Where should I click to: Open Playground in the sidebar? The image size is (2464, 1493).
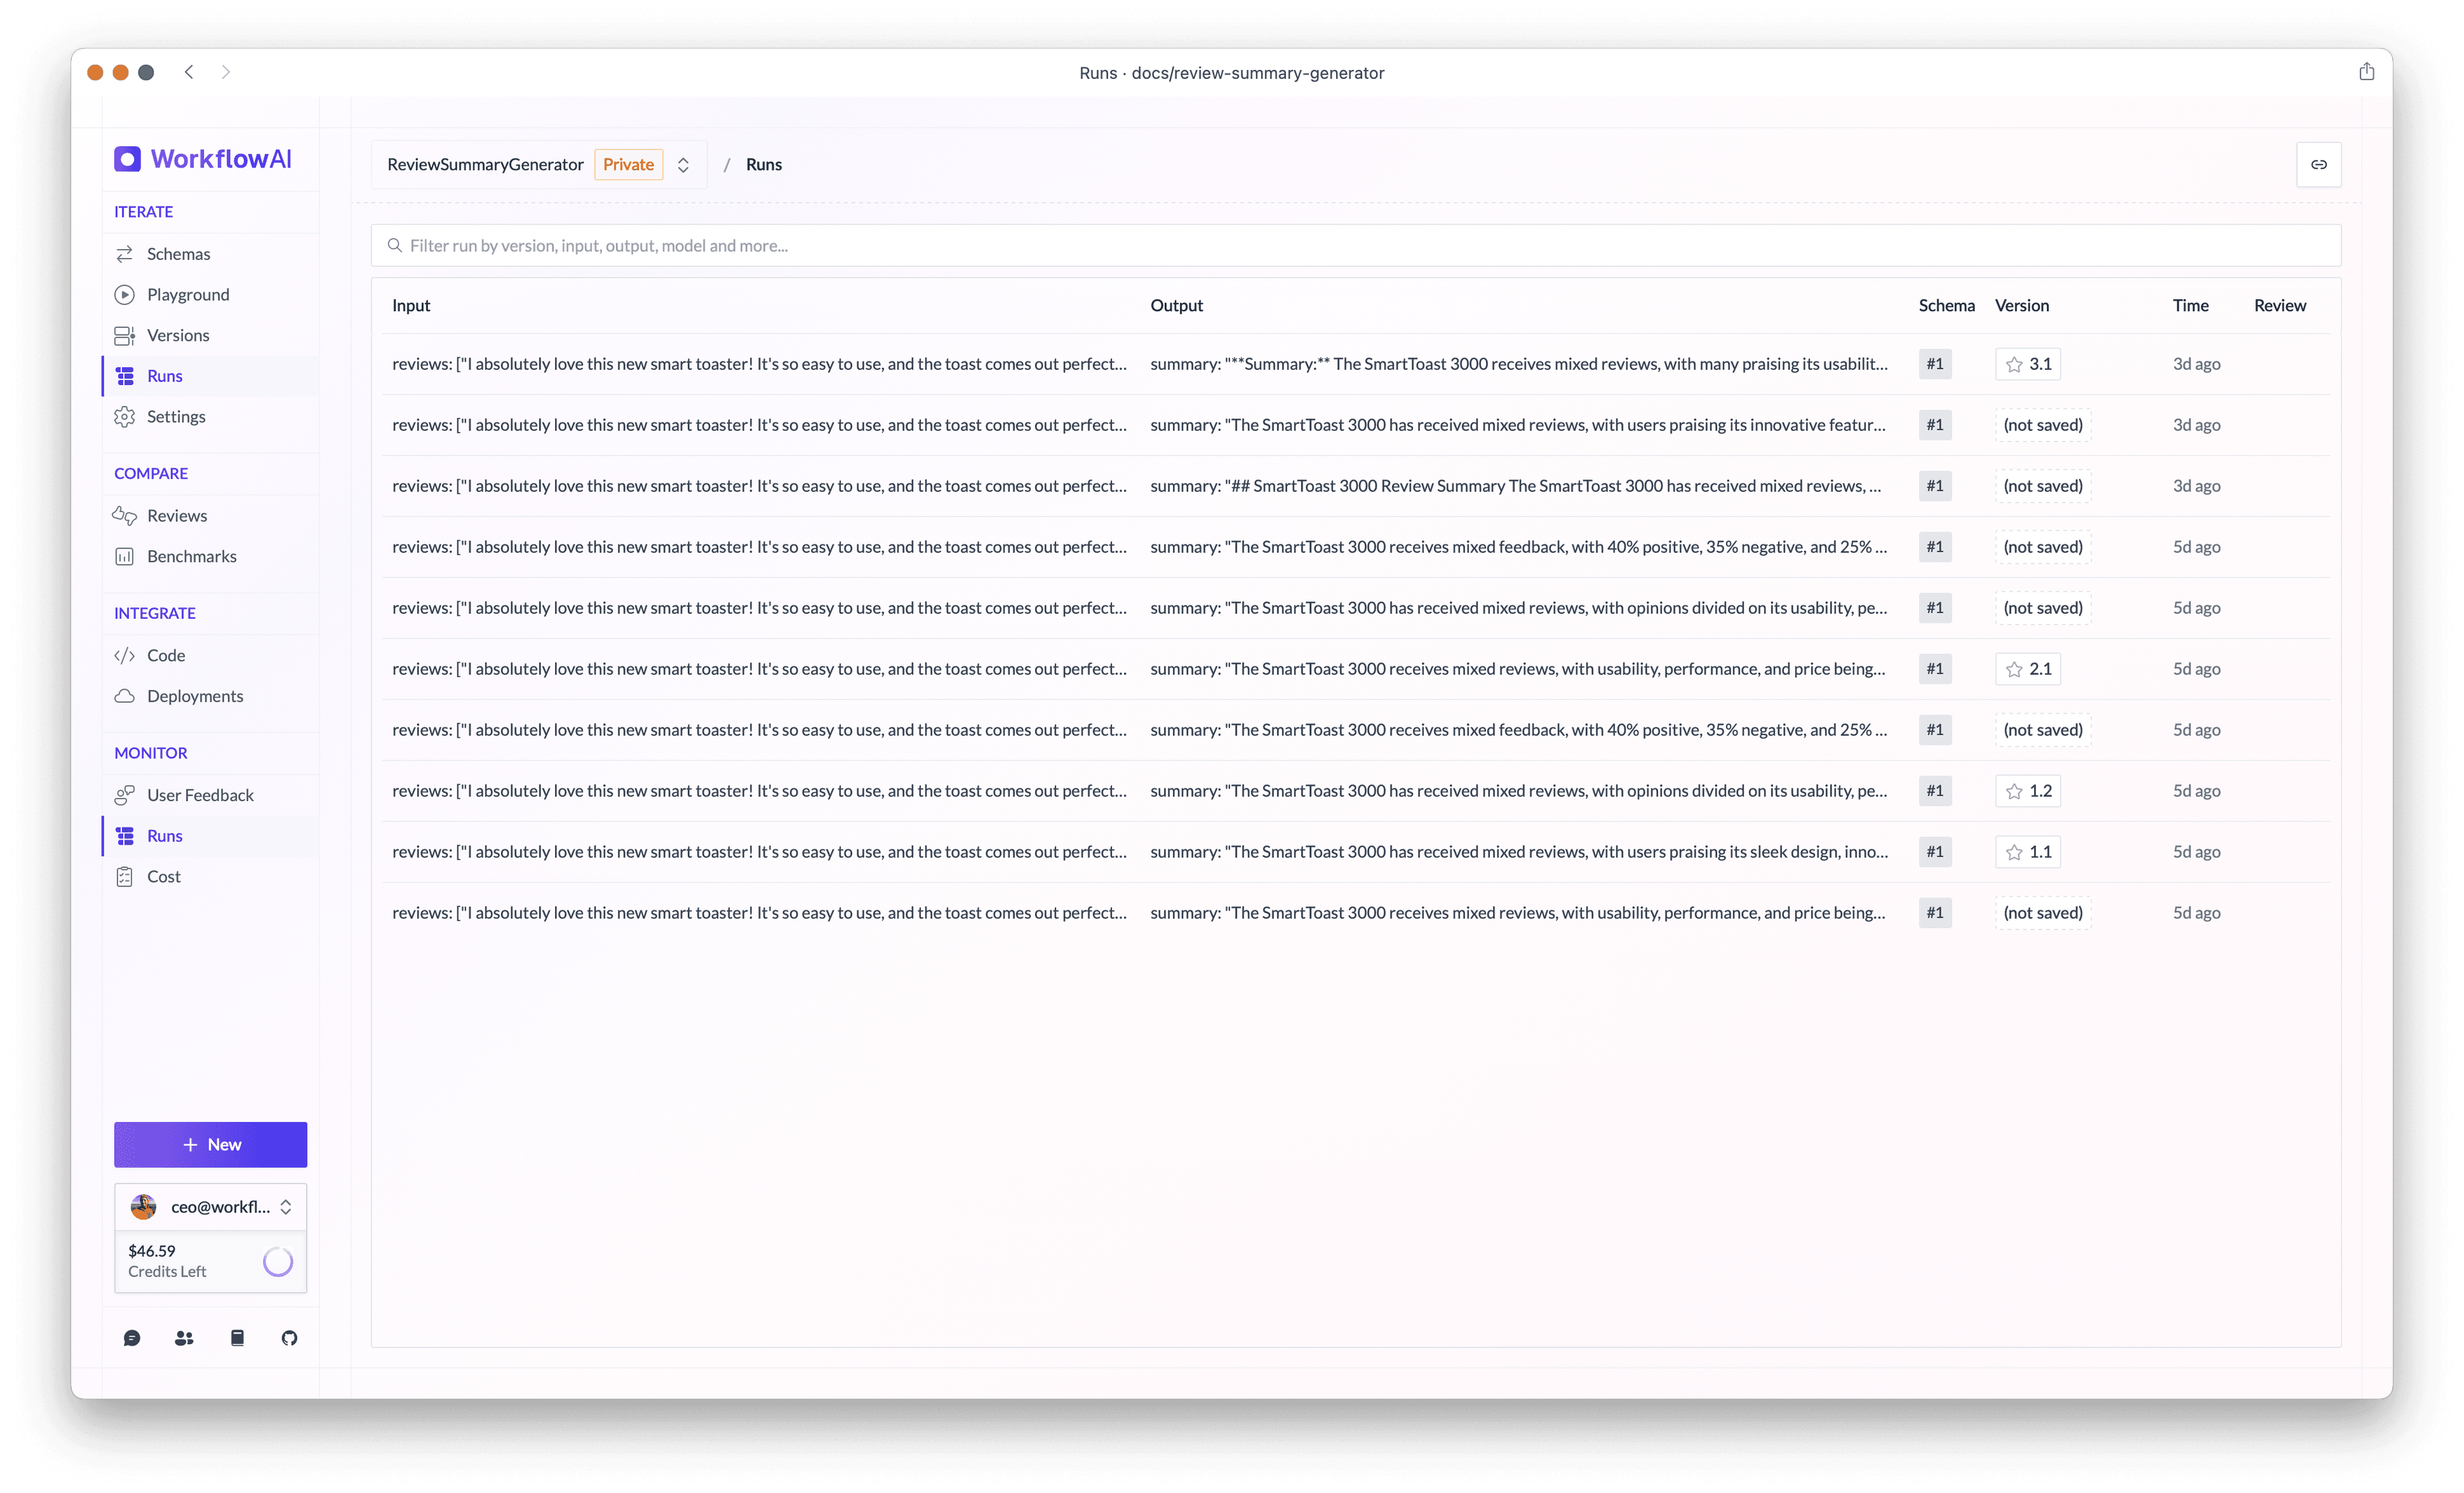click(x=188, y=295)
